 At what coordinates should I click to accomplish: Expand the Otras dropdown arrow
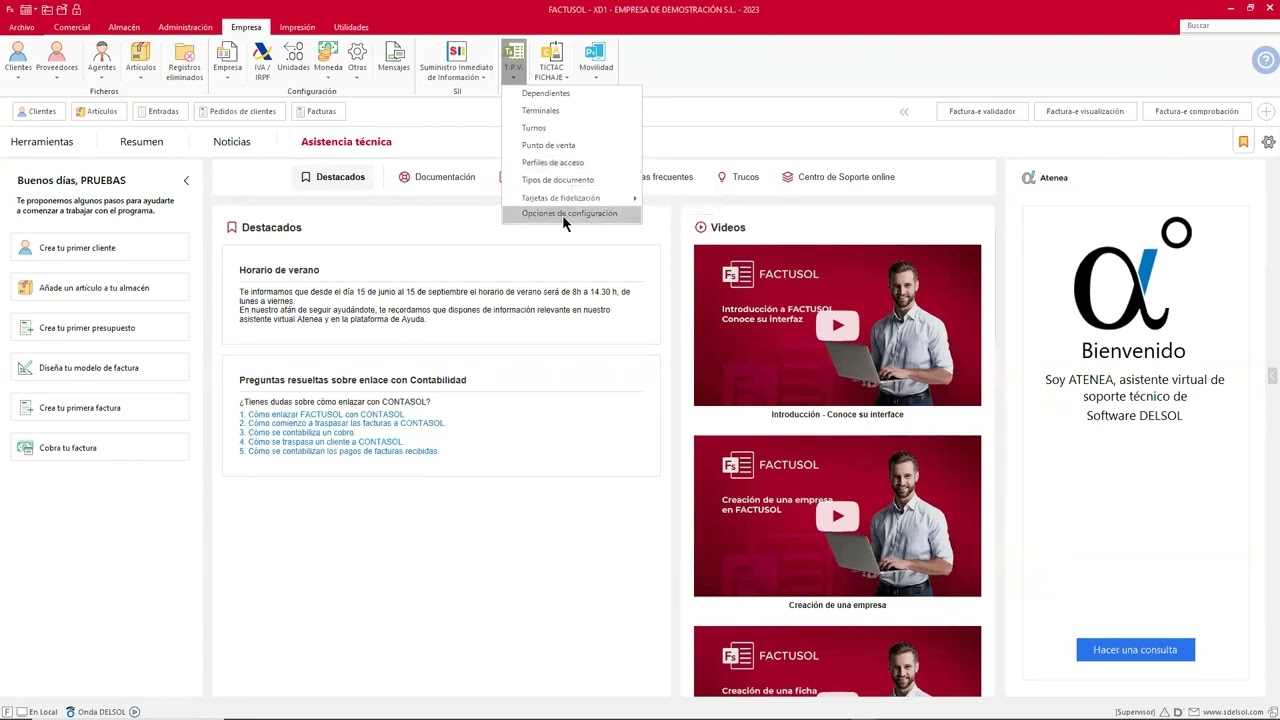[357, 77]
